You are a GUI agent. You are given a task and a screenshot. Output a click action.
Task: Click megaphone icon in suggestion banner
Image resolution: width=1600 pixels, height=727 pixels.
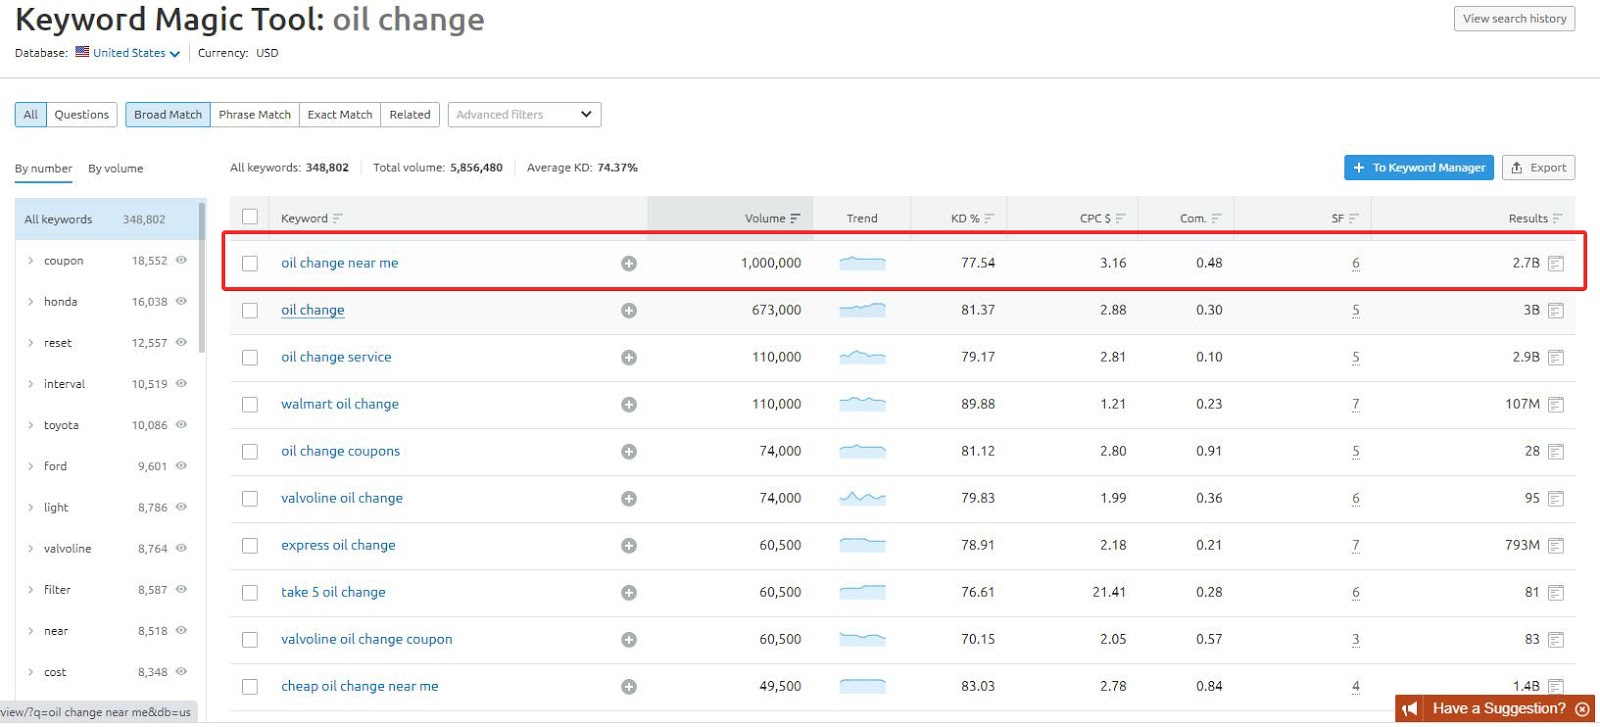[x=1410, y=709]
